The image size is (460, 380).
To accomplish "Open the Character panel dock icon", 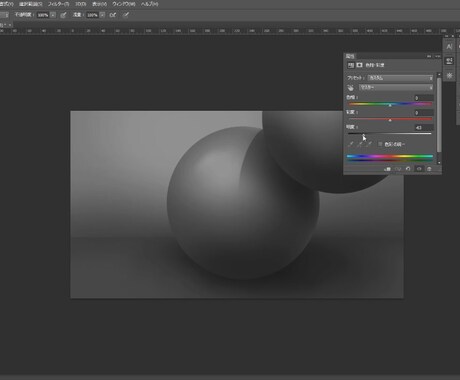I will tap(449, 47).
